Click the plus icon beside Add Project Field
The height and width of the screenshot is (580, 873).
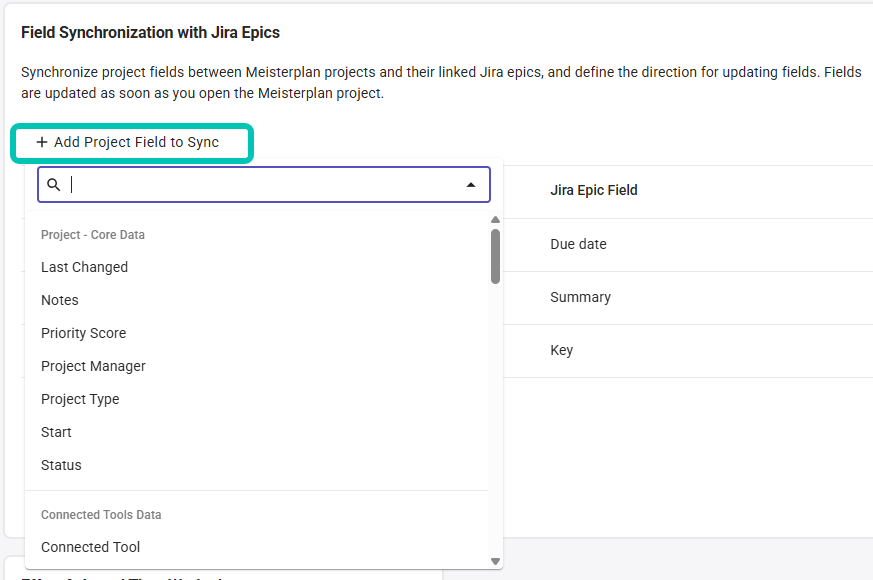[42, 142]
